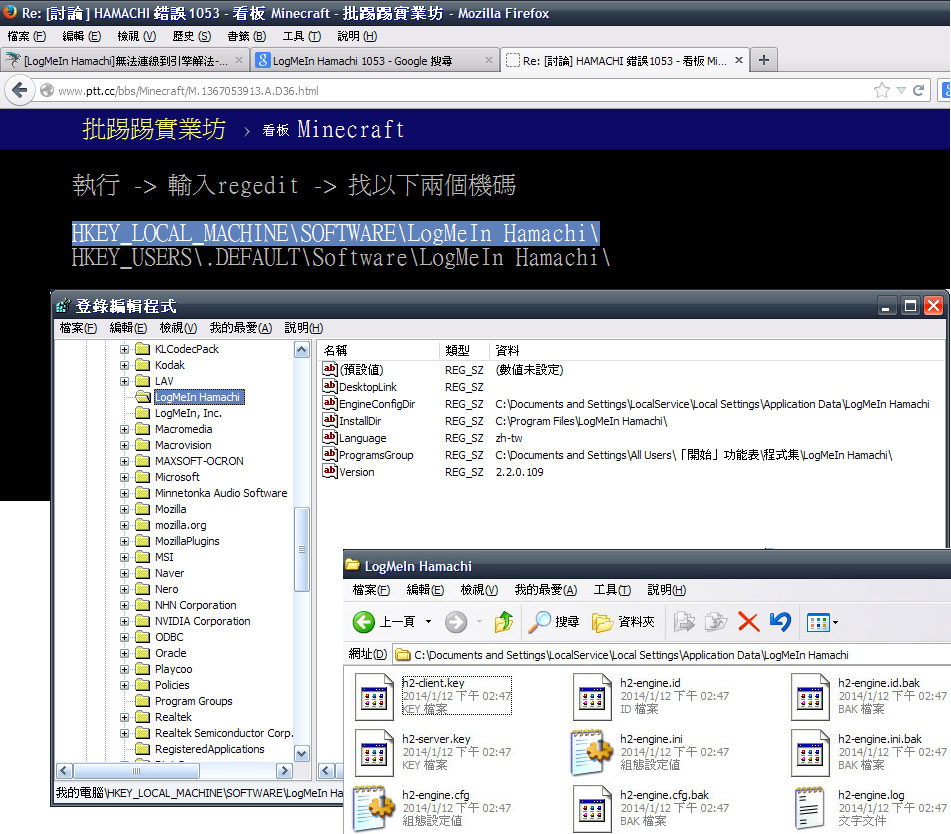Click the tree pane scroll-right arrow
Image resolution: width=951 pixels, height=834 pixels.
coord(284,771)
